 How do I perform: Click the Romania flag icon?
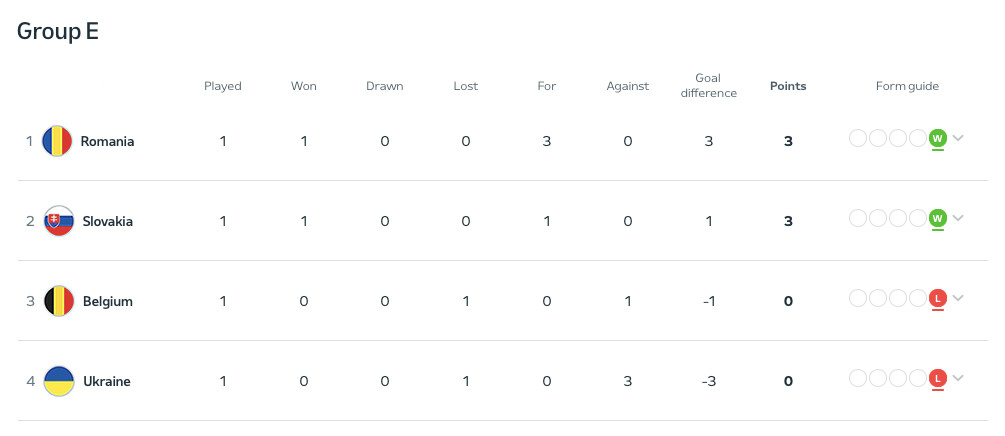click(59, 141)
